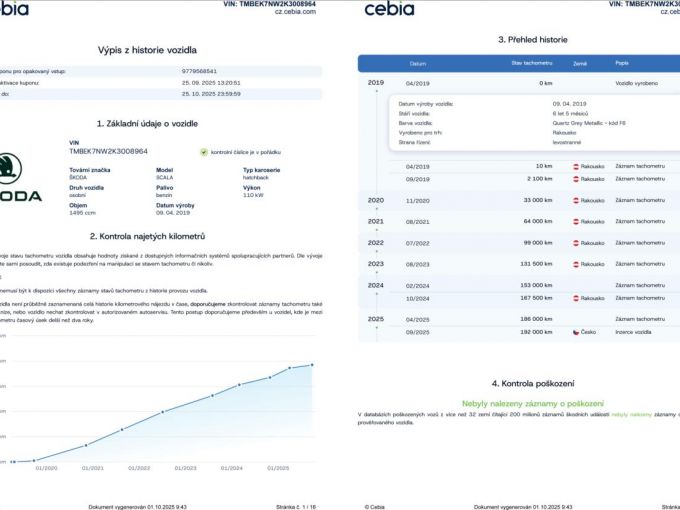Image resolution: width=680 pixels, height=510 pixels.
Task: Click Austria flag icon in 11/2020 row
Action: (576, 201)
